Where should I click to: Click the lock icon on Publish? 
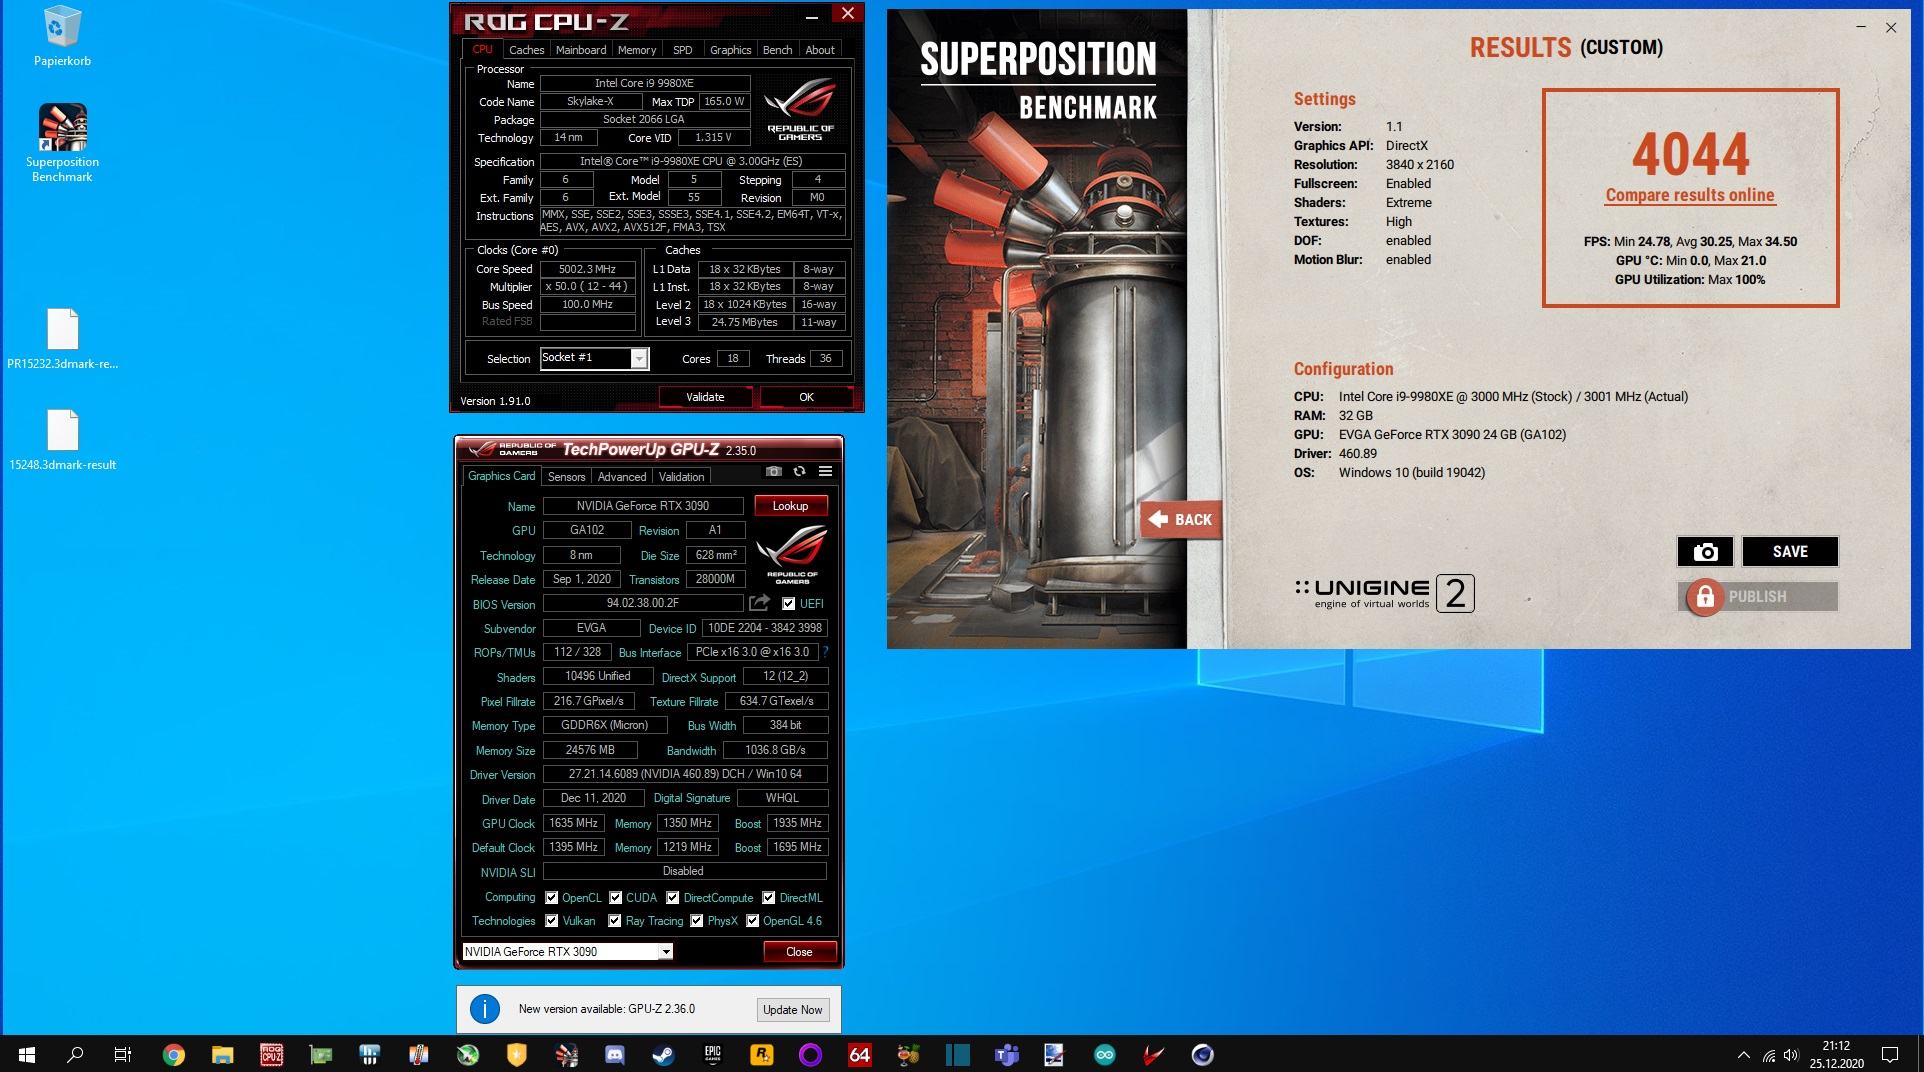tap(1705, 597)
